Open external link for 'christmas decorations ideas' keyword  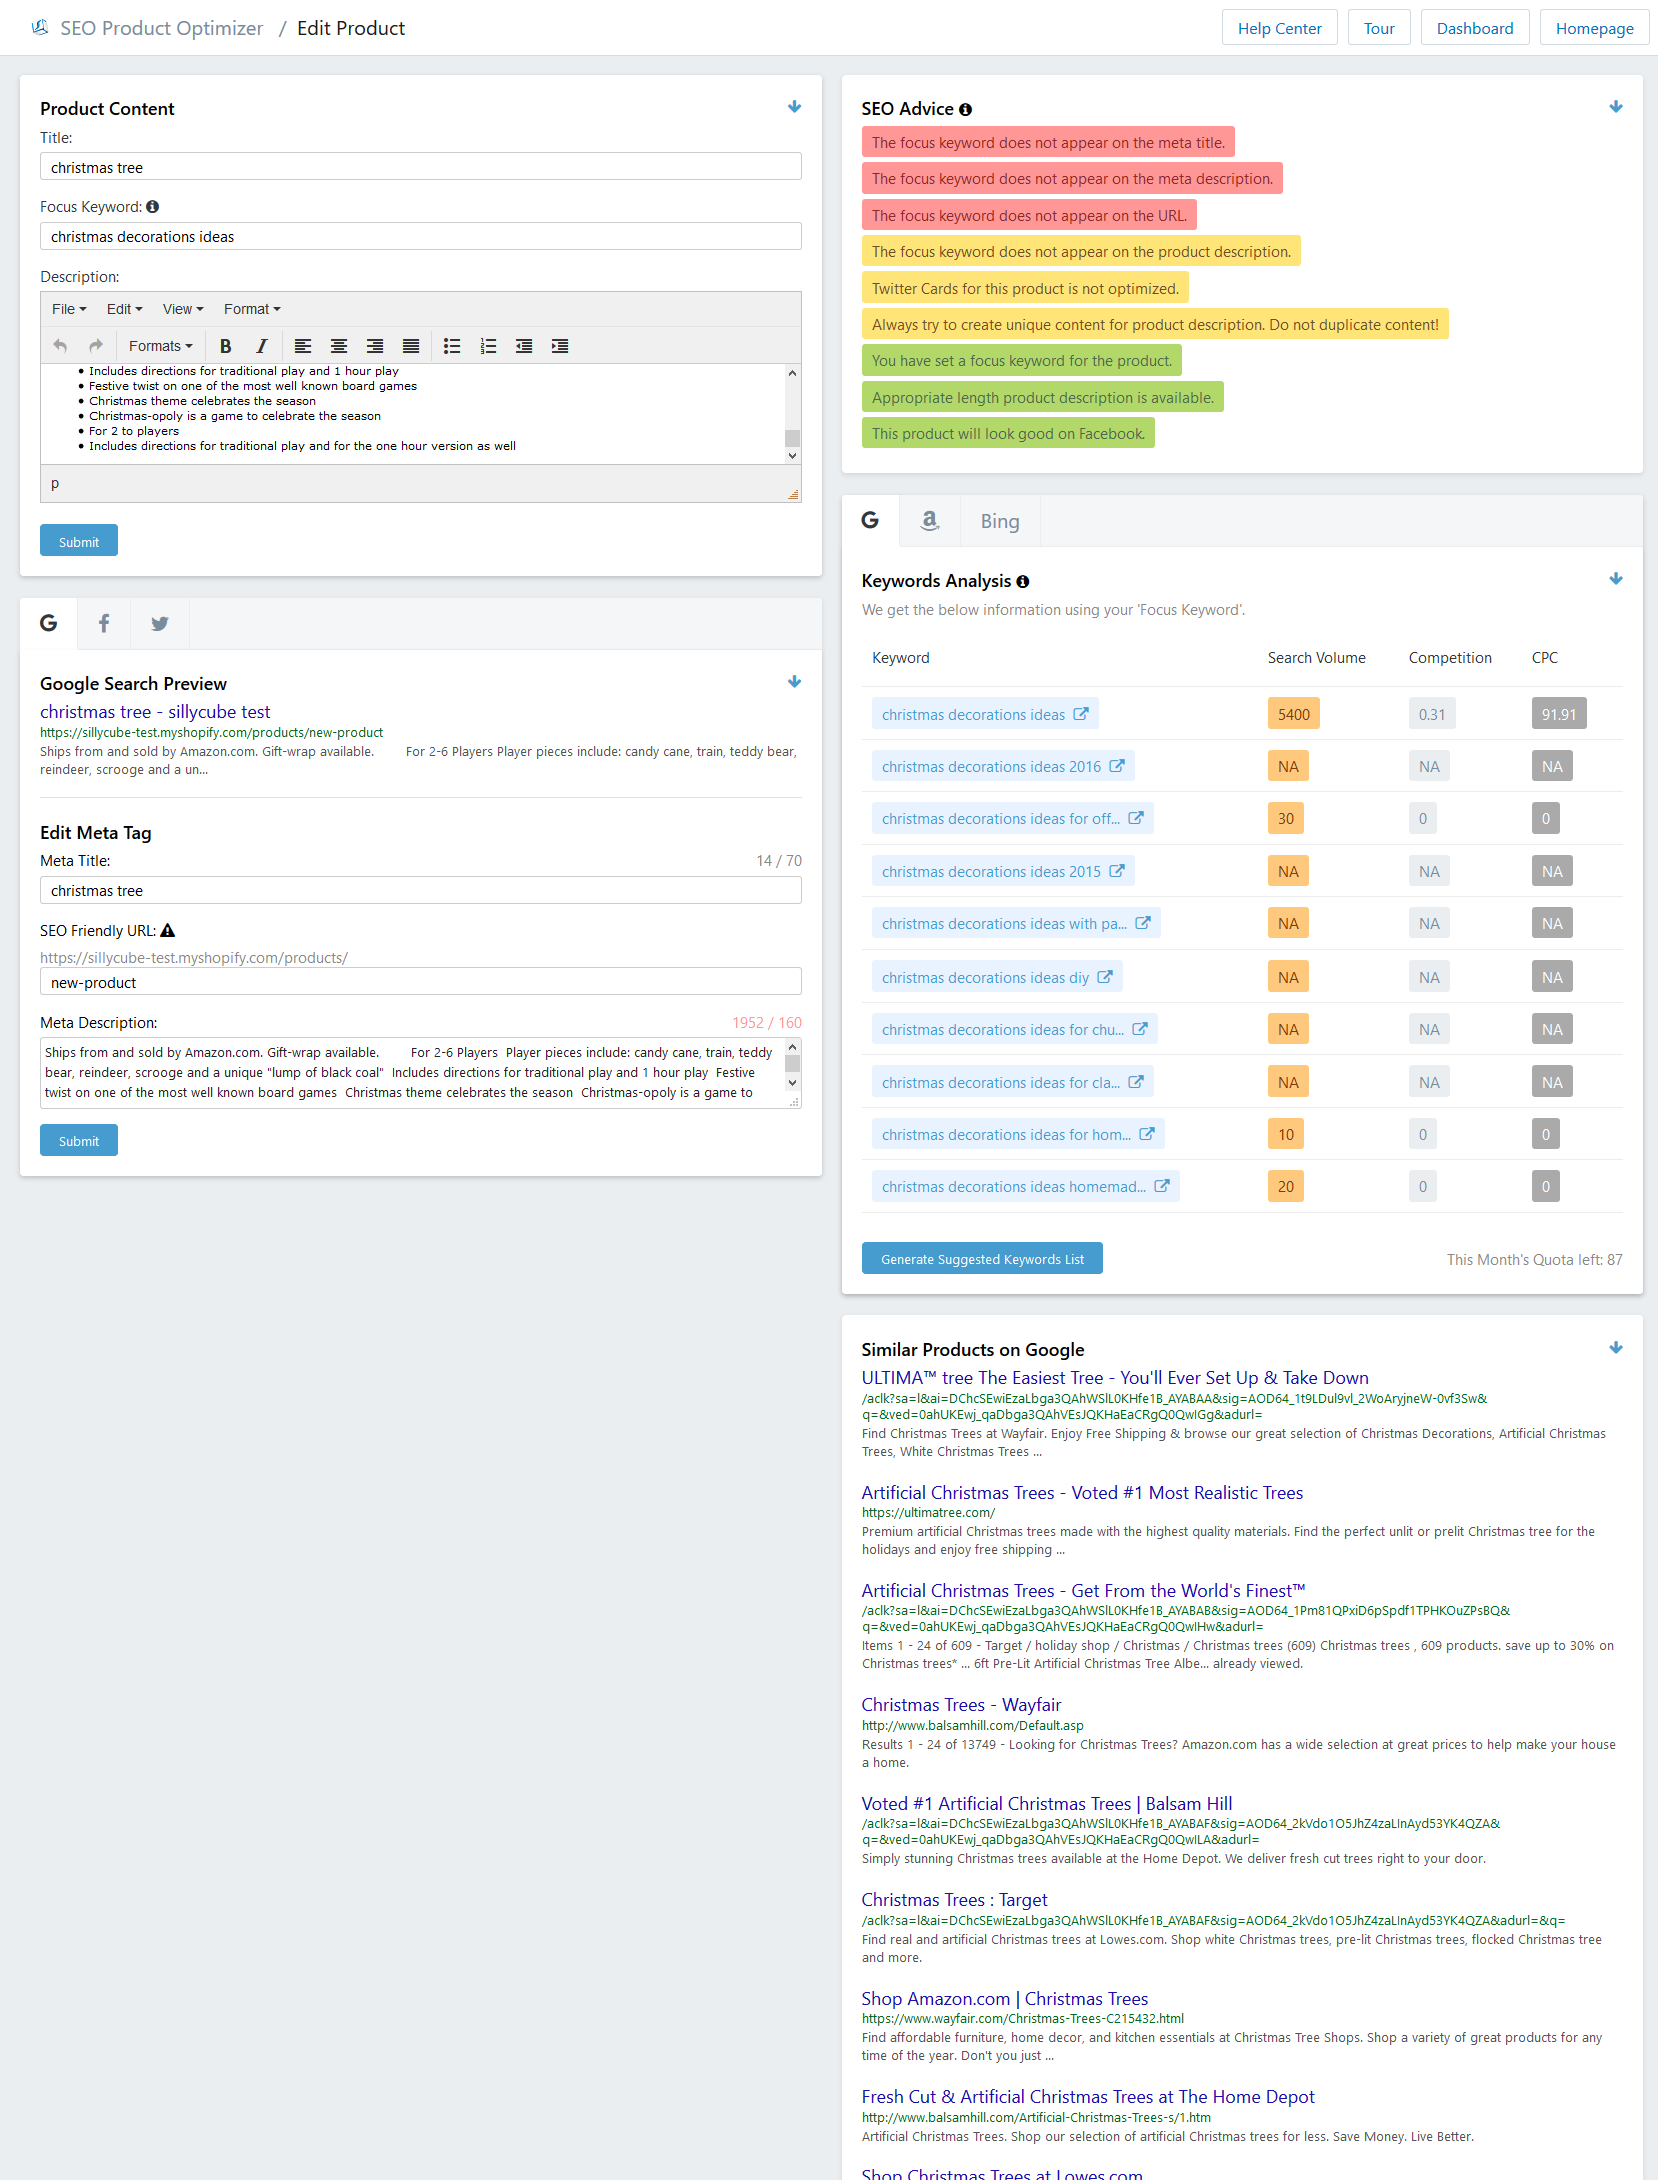pyautogui.click(x=1081, y=714)
